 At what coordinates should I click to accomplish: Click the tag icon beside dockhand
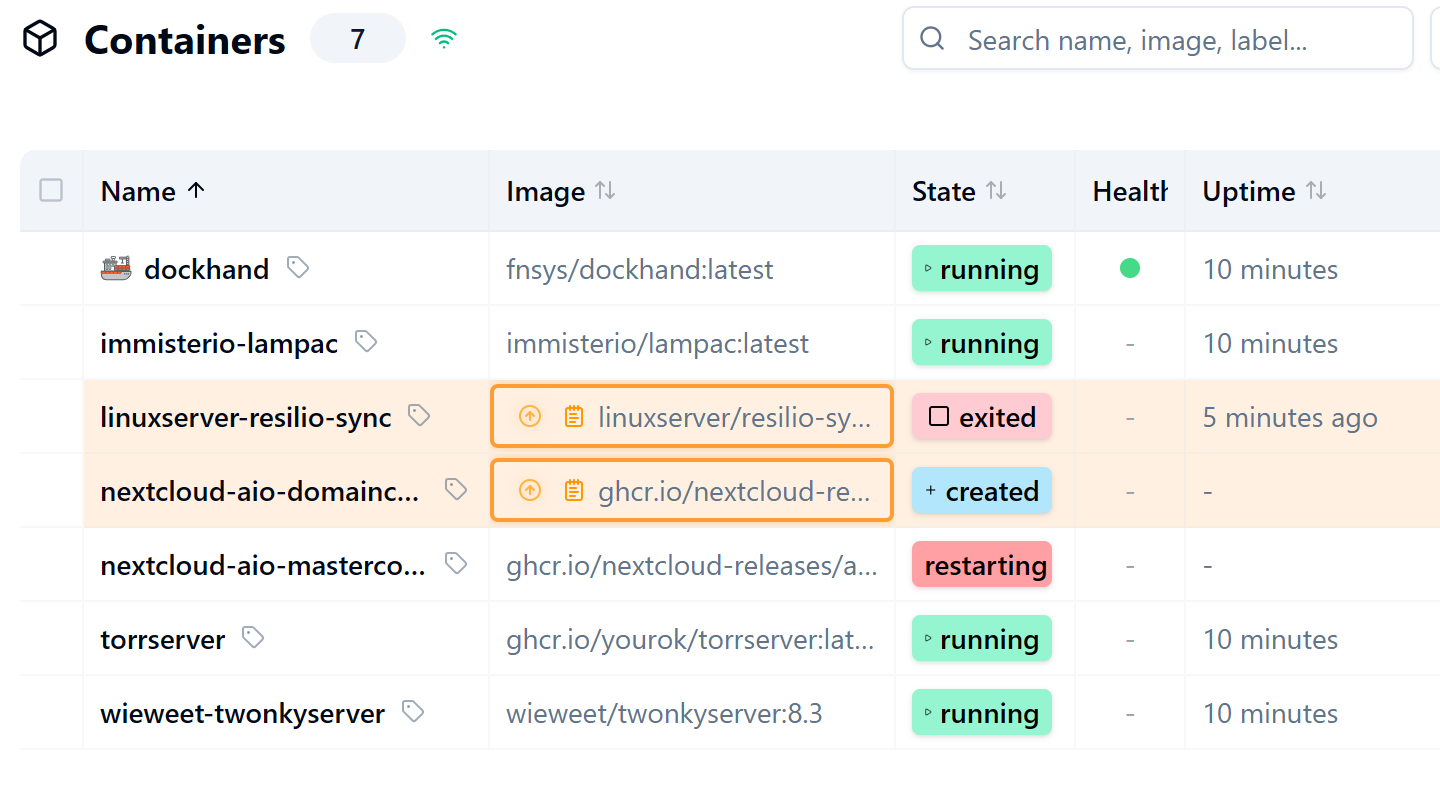click(298, 267)
